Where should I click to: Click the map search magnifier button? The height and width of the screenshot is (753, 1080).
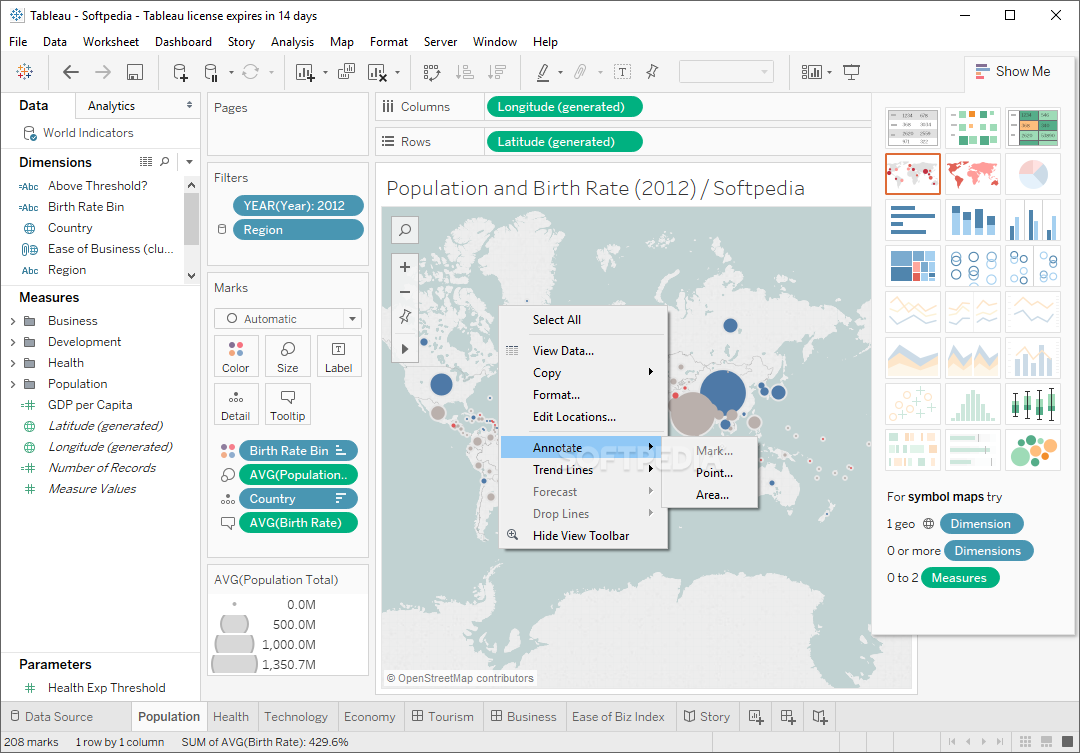[x=405, y=229]
